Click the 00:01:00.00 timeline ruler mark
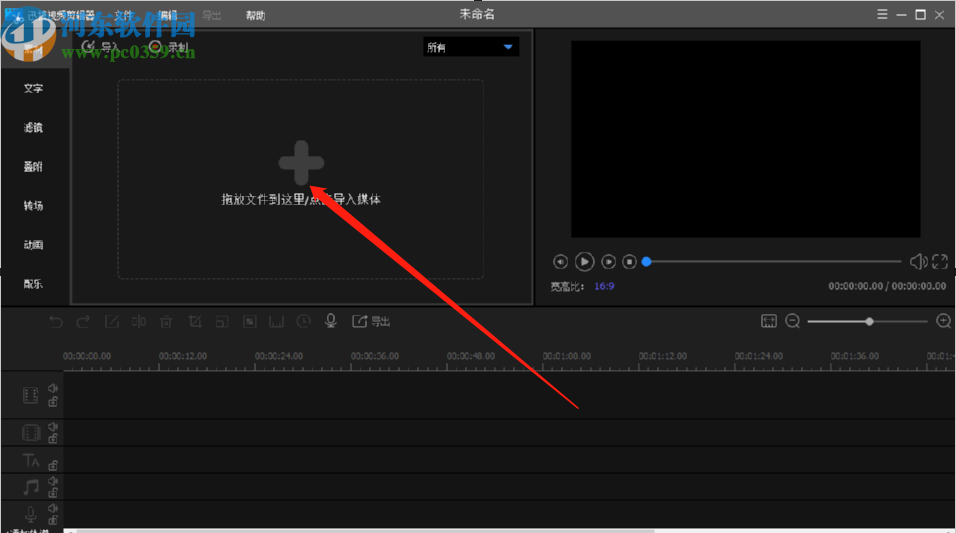 tap(566, 356)
